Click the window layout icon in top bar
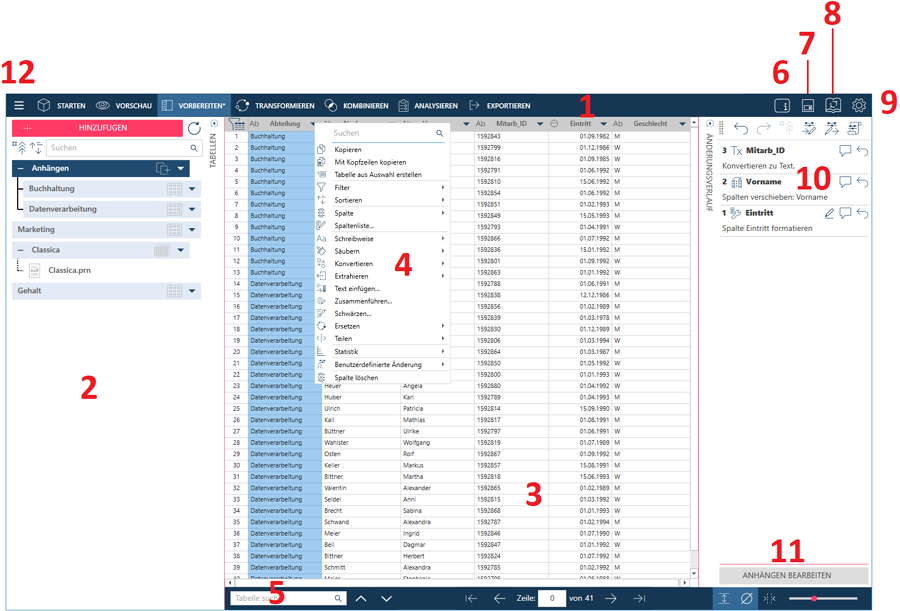The height and width of the screenshot is (611, 900). tap(808, 106)
